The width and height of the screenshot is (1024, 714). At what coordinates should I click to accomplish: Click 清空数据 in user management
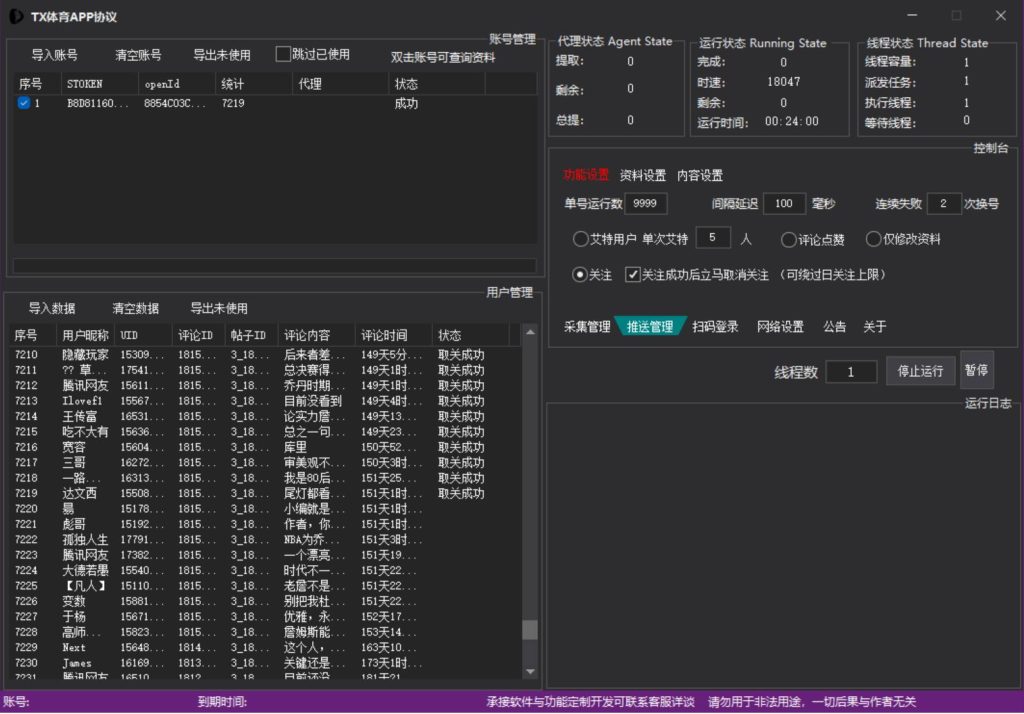[135, 308]
